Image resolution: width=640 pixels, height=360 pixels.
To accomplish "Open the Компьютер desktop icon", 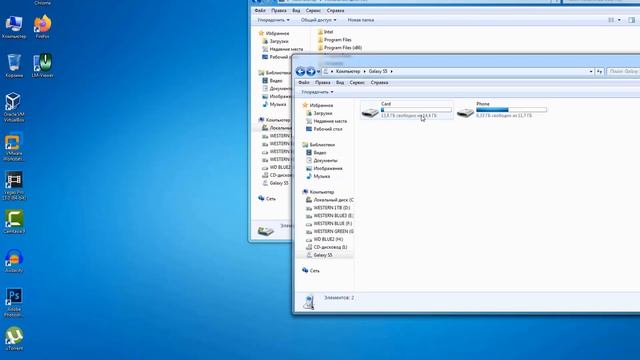I will coord(13,27).
